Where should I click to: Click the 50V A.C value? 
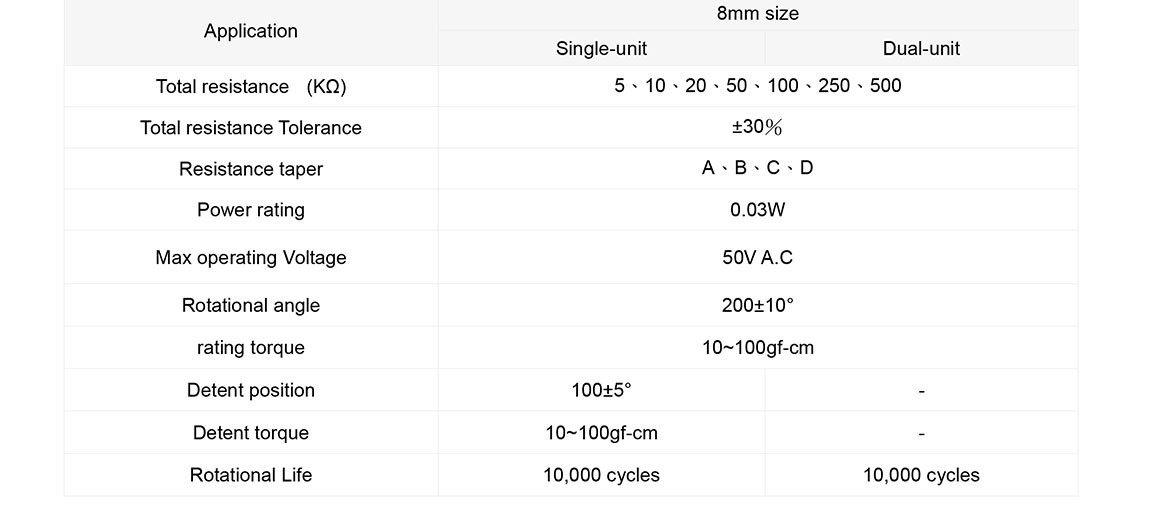coord(757,258)
